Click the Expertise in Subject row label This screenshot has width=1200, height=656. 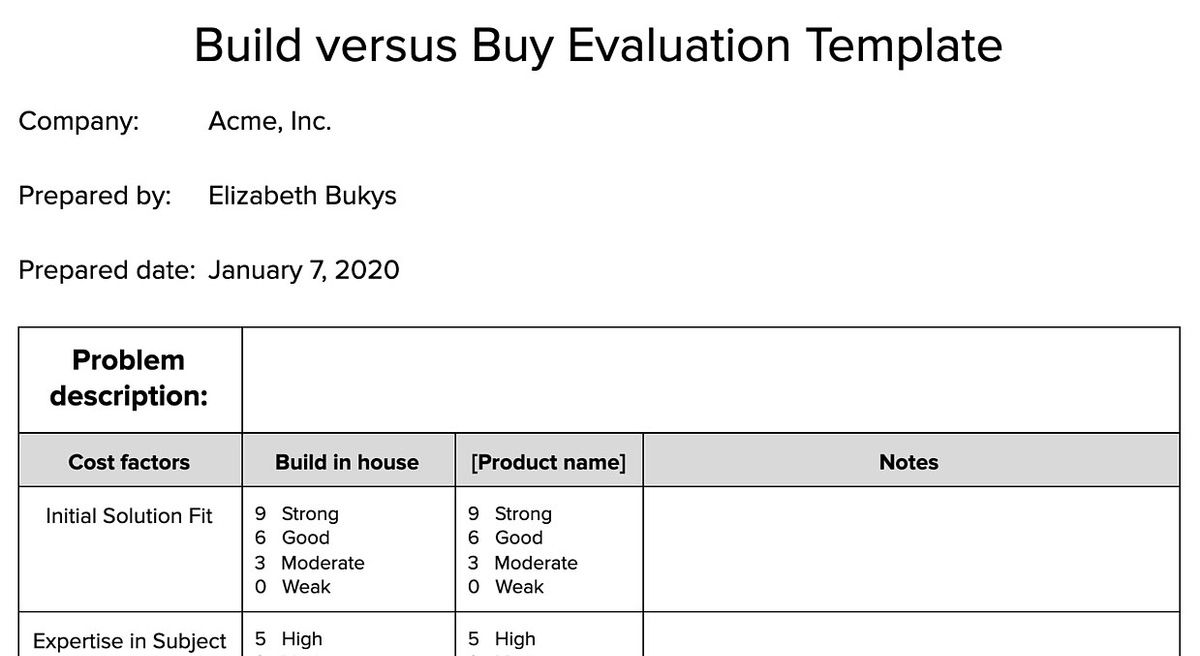coord(129,641)
